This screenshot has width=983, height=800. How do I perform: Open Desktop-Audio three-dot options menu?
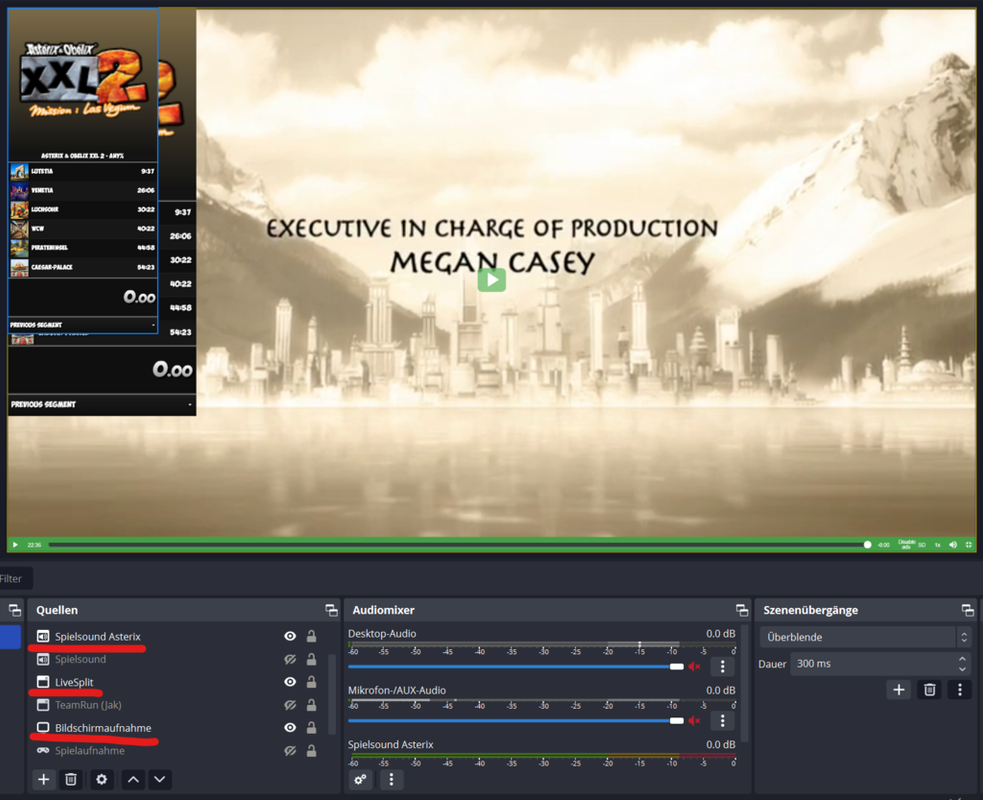(722, 666)
